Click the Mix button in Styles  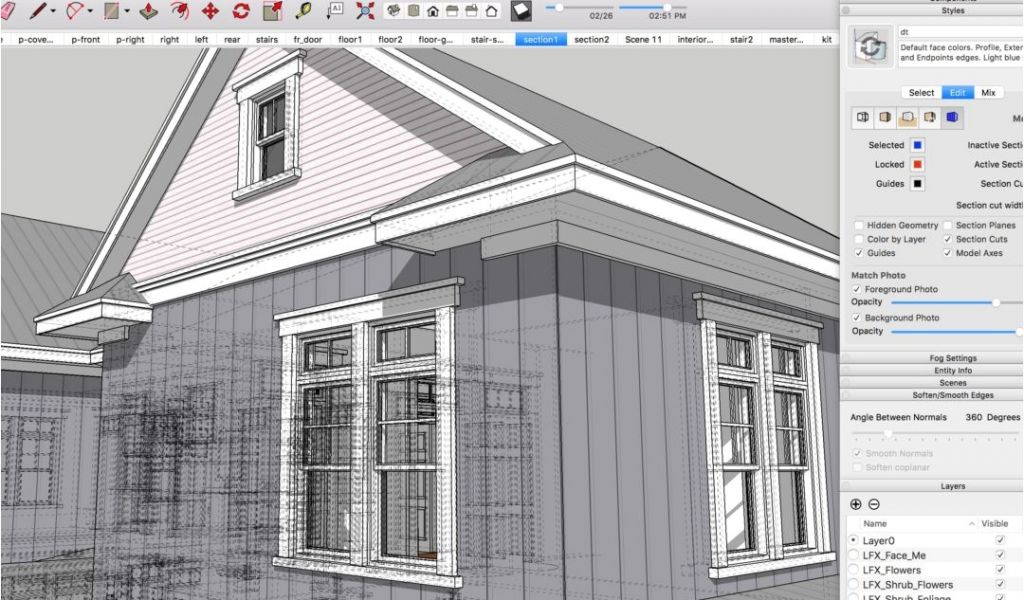pos(988,93)
